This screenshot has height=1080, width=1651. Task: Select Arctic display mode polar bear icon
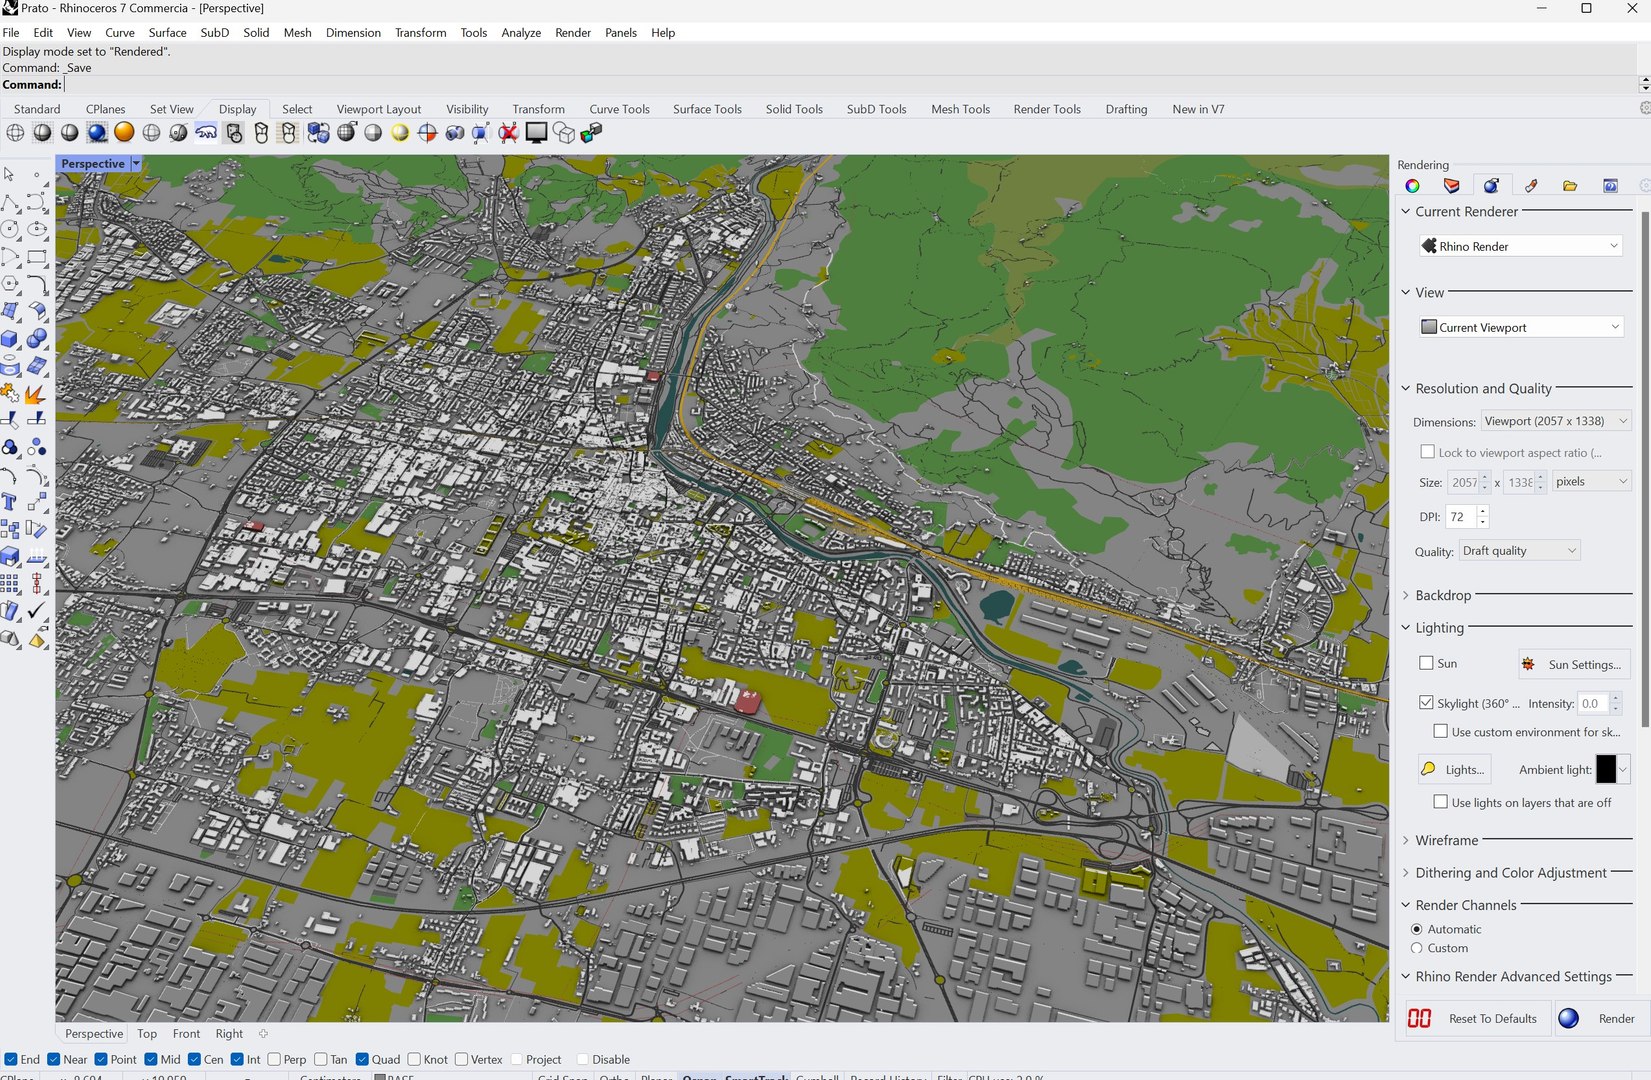206,133
